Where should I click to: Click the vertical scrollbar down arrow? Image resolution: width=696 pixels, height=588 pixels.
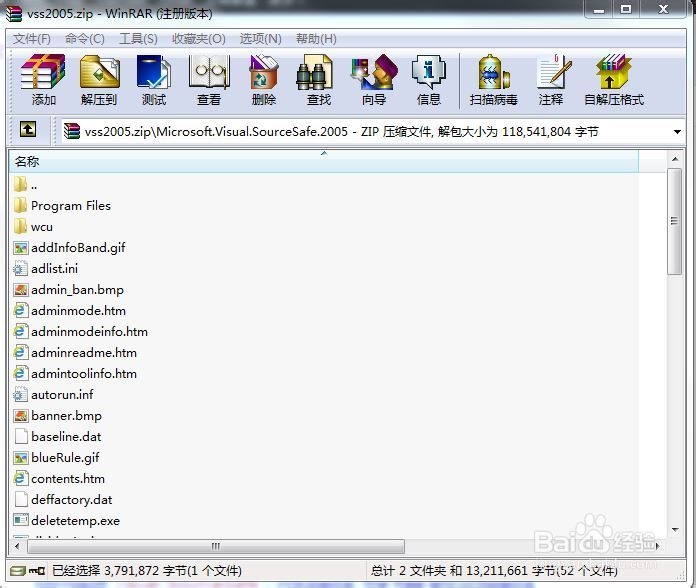[x=675, y=529]
